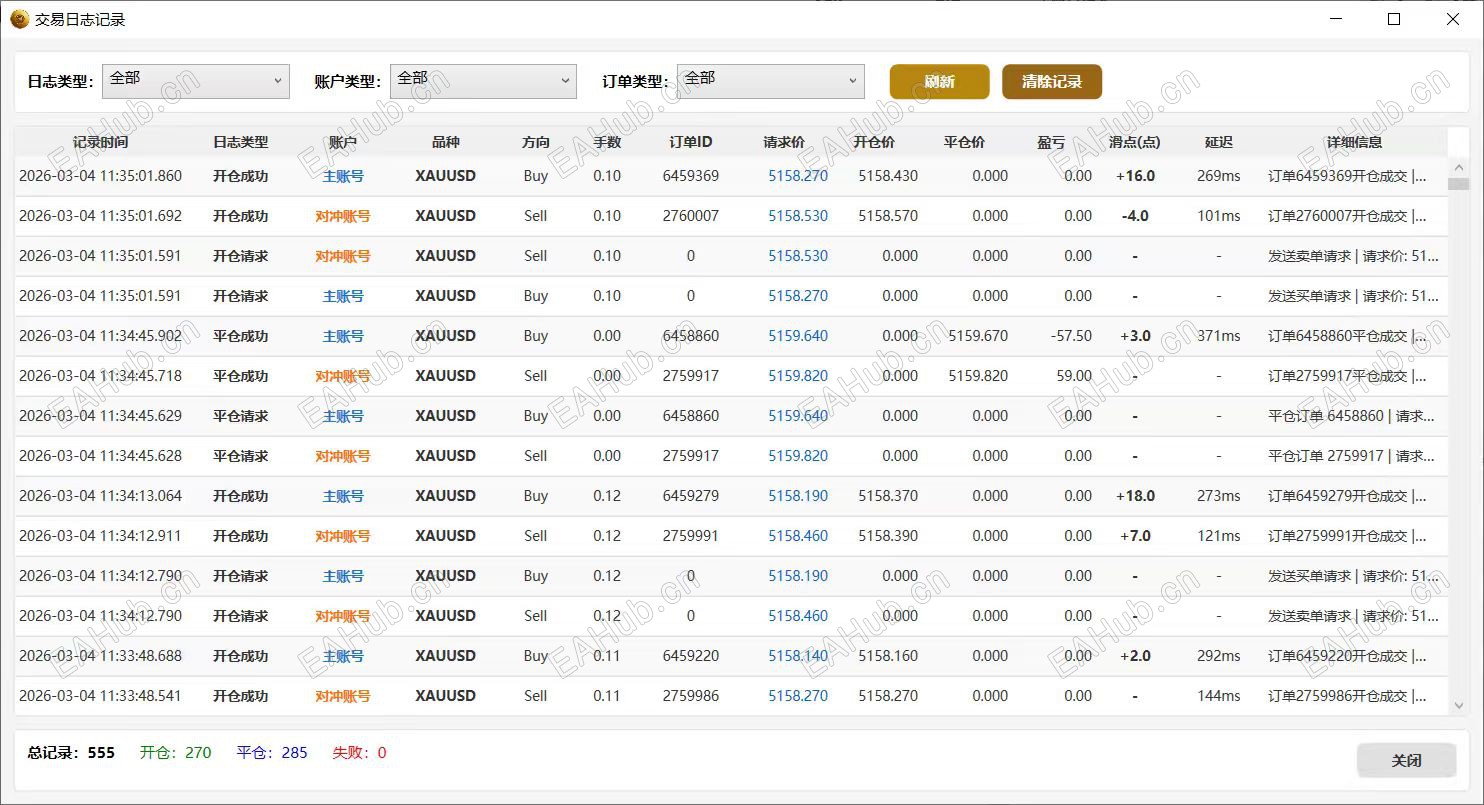1484x805 pixels.
Task: Click the timestamp 2026-03-04 11:35:01.692
Action: 100,216
